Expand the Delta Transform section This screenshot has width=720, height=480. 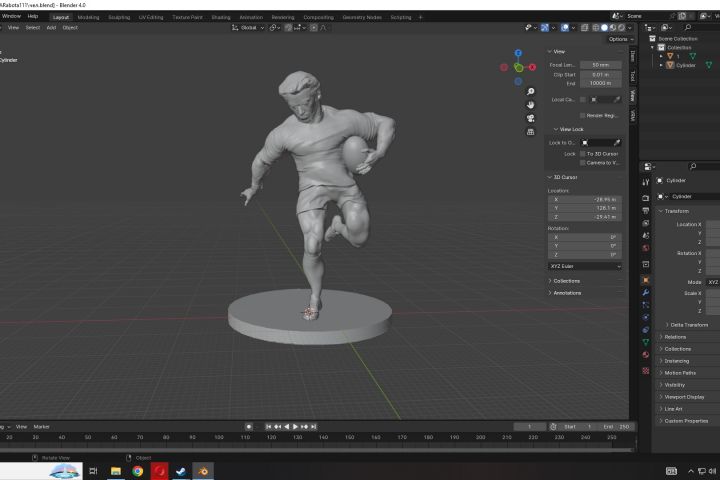pos(689,325)
